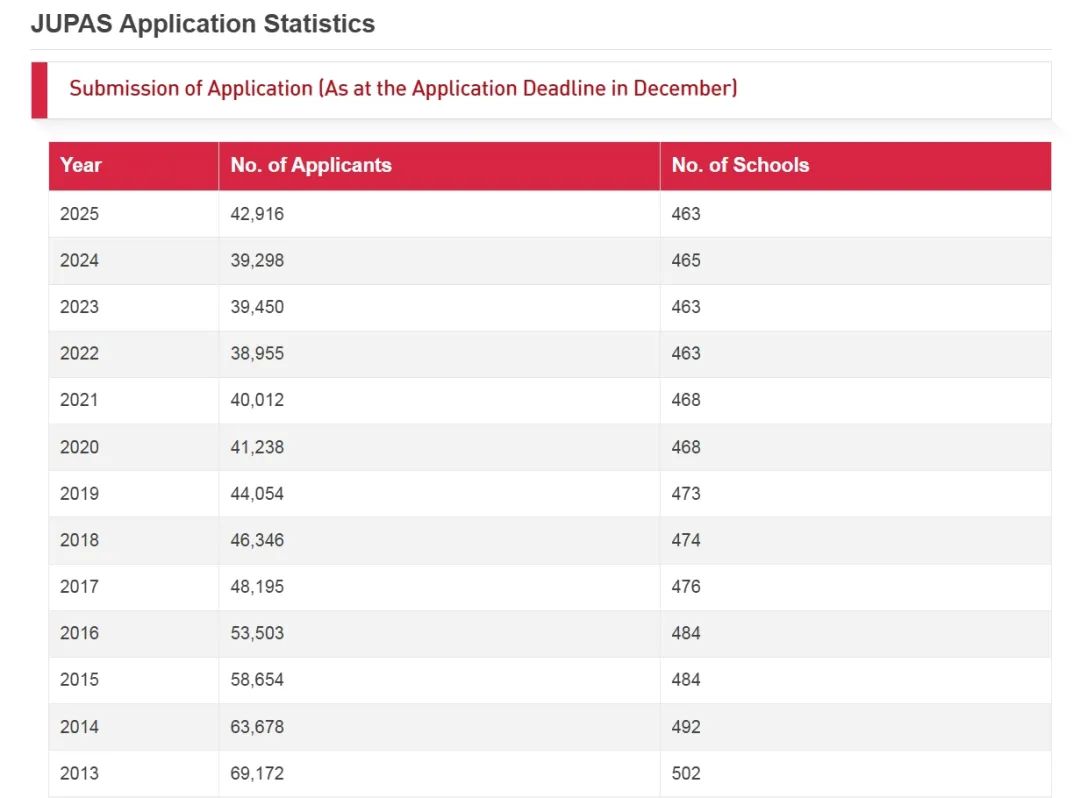This screenshot has height=798, width=1080.
Task: Select applicants value 39,450
Action: [x=257, y=307]
